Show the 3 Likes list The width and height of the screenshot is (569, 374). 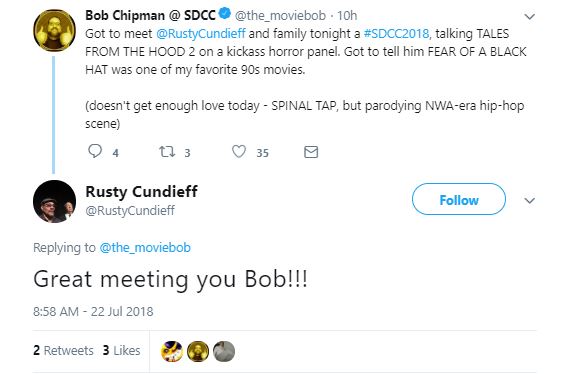(x=121, y=350)
